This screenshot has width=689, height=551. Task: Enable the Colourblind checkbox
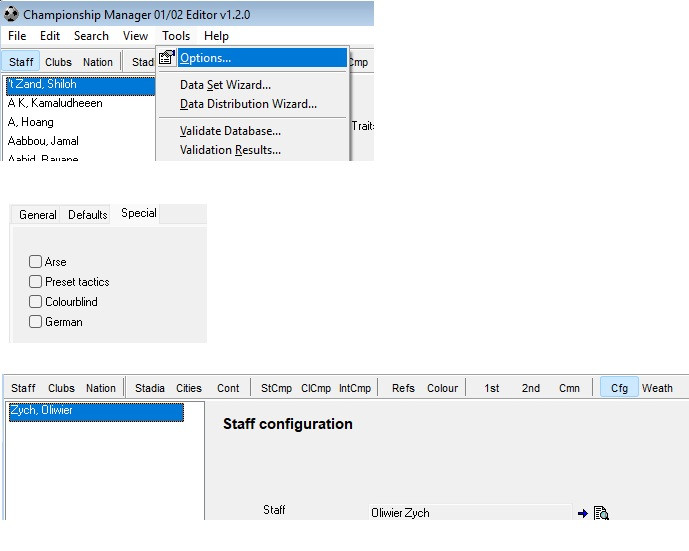coord(35,301)
